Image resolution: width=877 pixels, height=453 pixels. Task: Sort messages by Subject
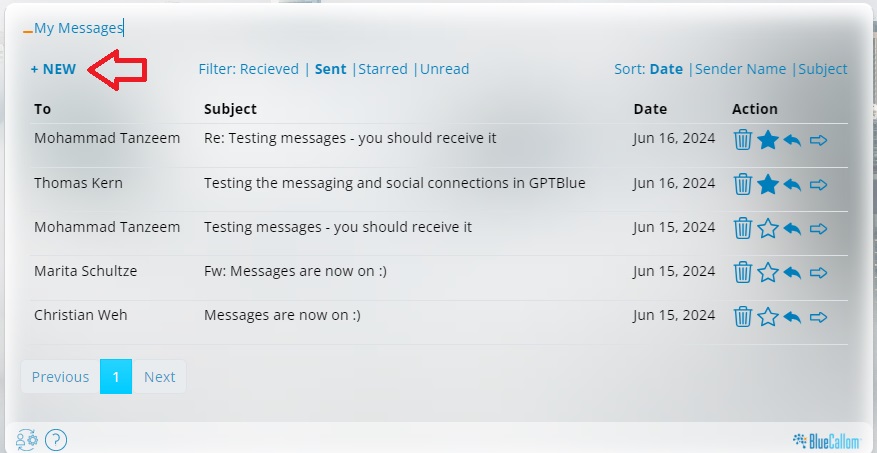click(823, 69)
